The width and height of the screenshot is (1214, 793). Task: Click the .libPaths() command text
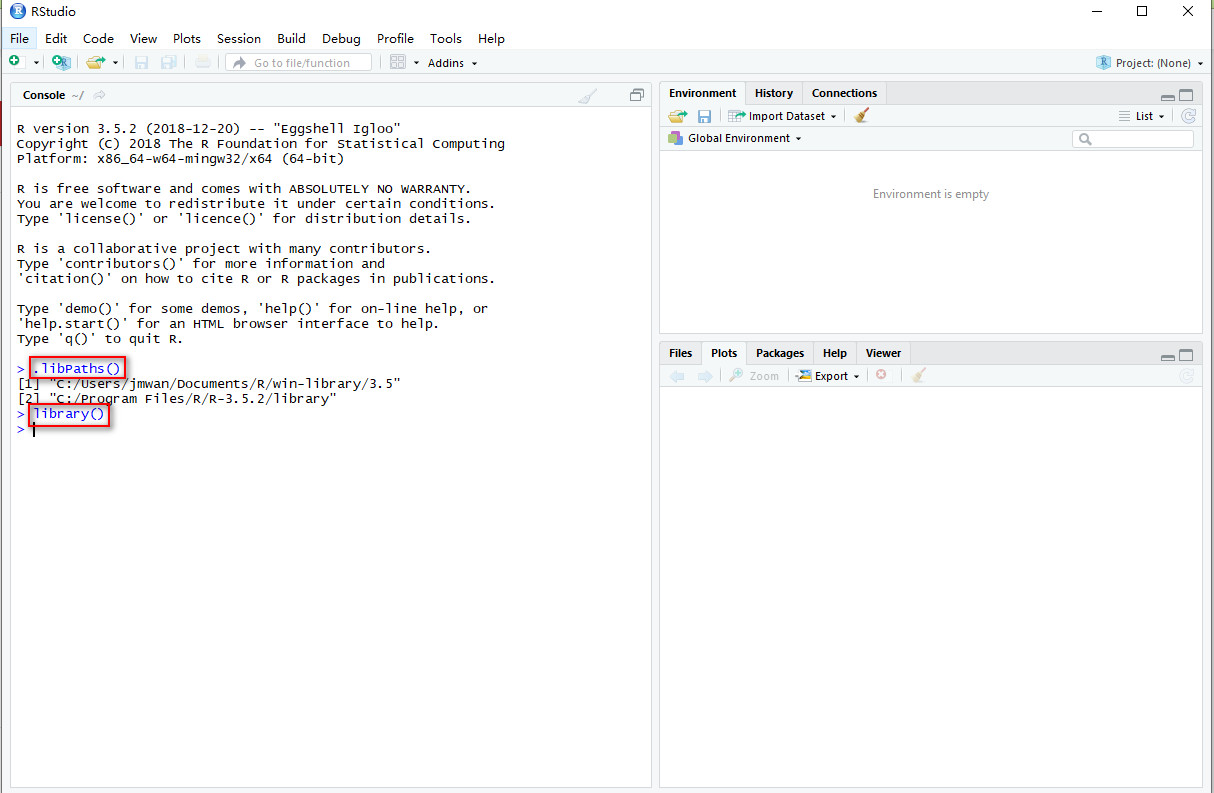(76, 369)
